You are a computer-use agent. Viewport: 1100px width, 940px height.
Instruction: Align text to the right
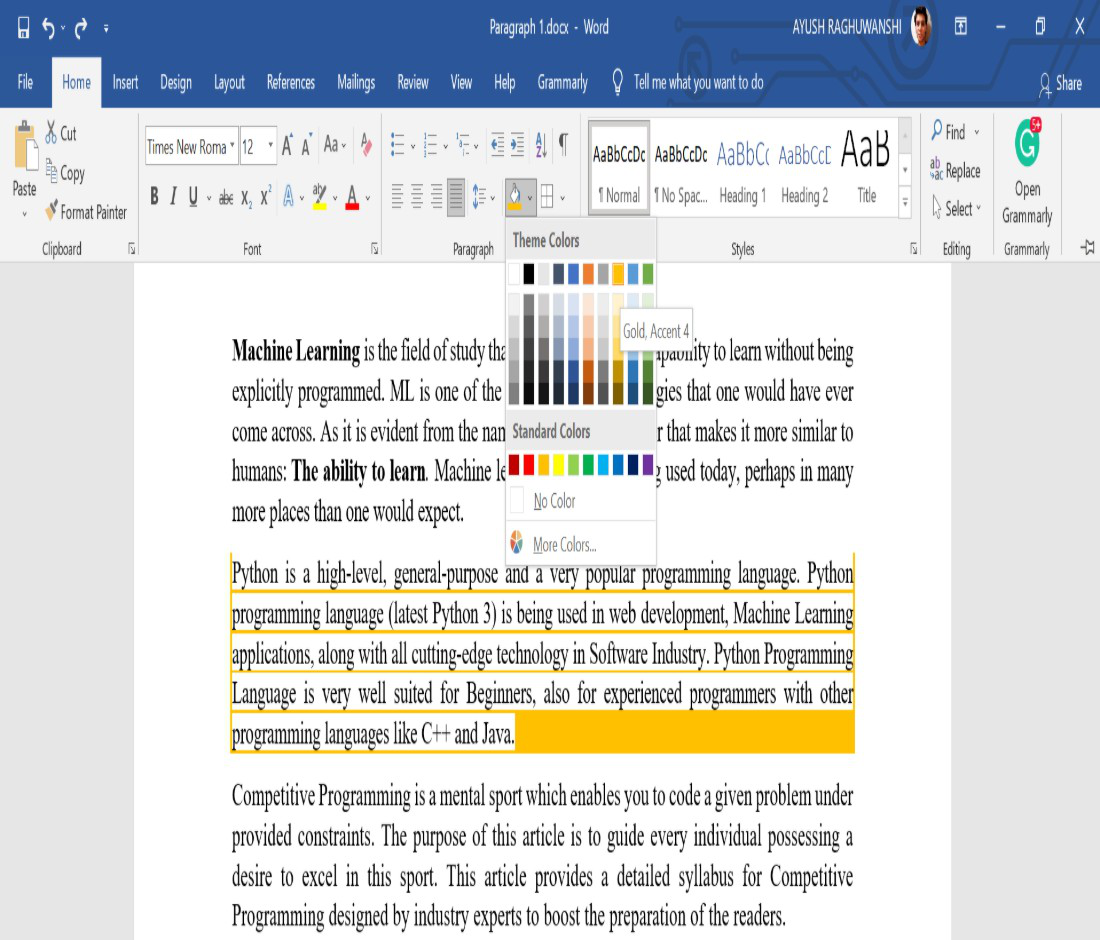436,197
